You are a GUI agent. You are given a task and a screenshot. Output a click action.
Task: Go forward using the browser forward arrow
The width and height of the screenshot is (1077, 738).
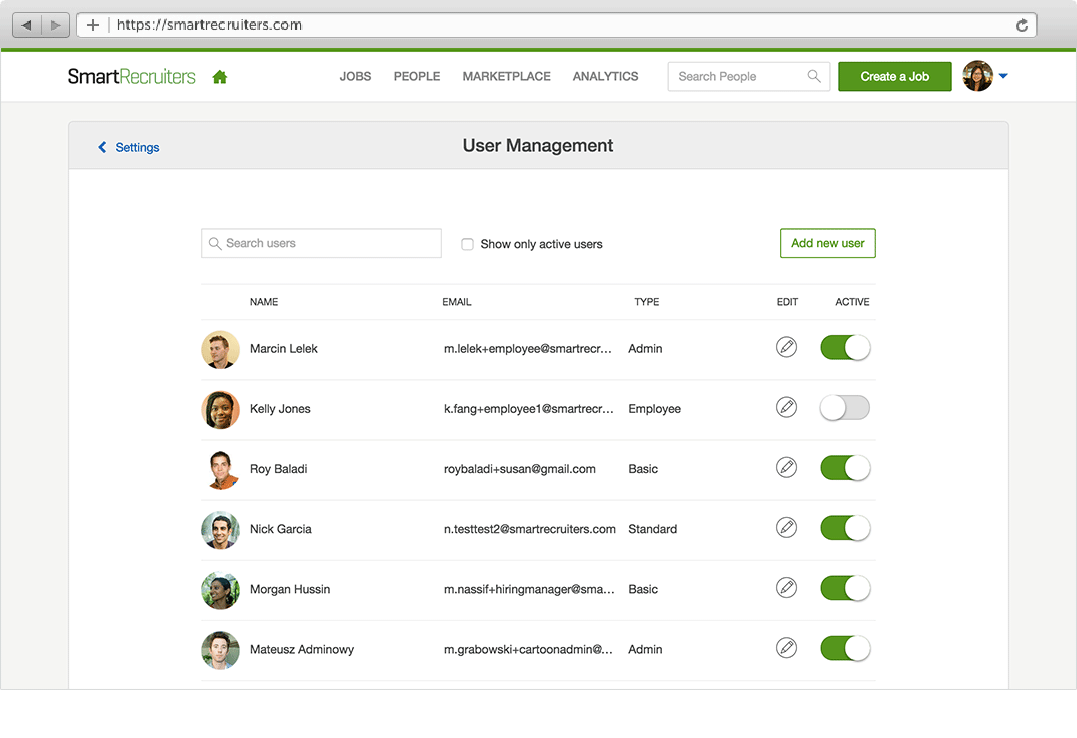[56, 25]
